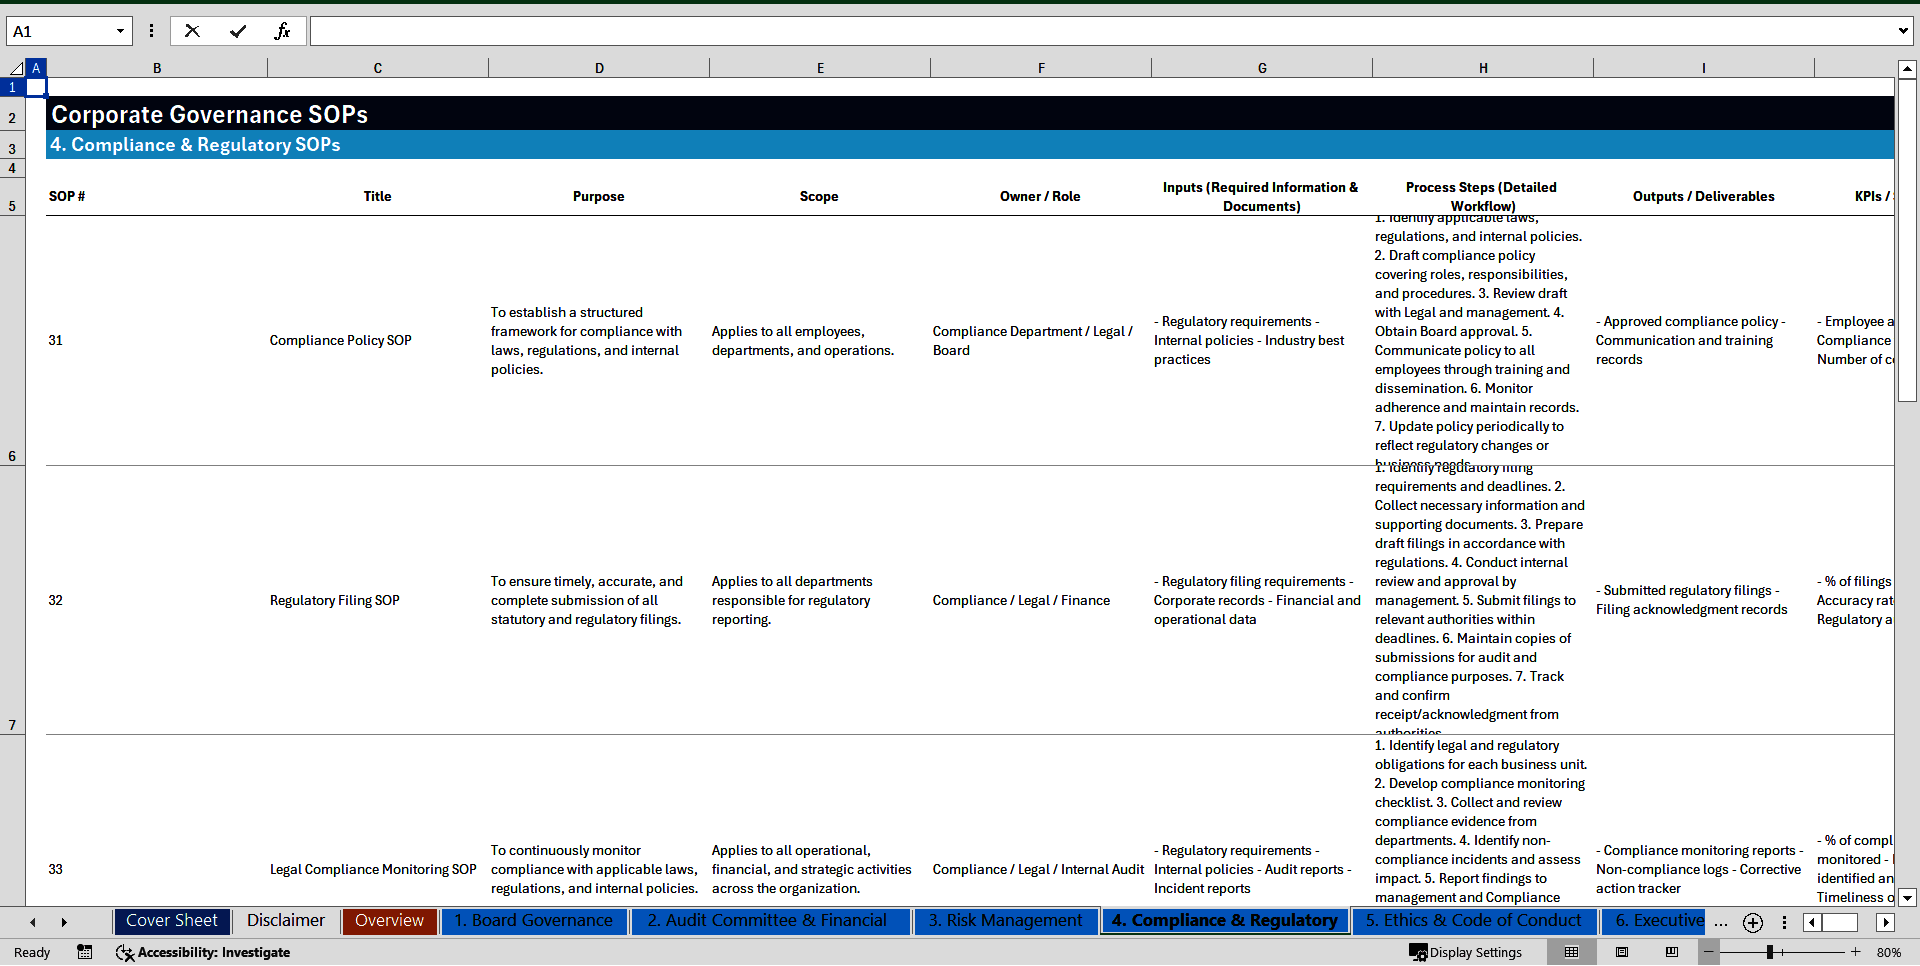This screenshot has width=1920, height=966.
Task: Open Display Settings in status bar
Action: tap(1466, 952)
